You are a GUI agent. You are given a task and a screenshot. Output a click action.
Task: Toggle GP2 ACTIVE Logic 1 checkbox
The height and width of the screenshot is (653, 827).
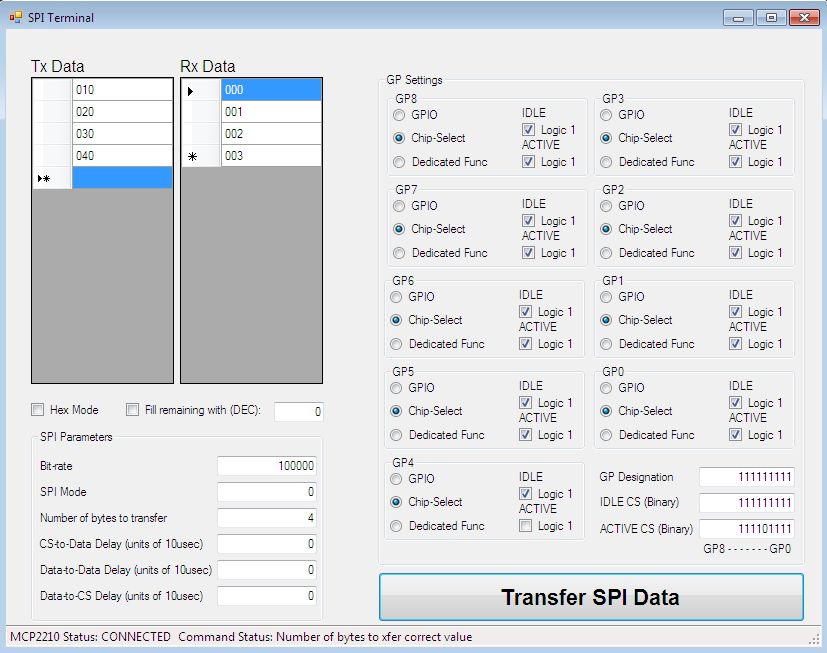[x=735, y=253]
